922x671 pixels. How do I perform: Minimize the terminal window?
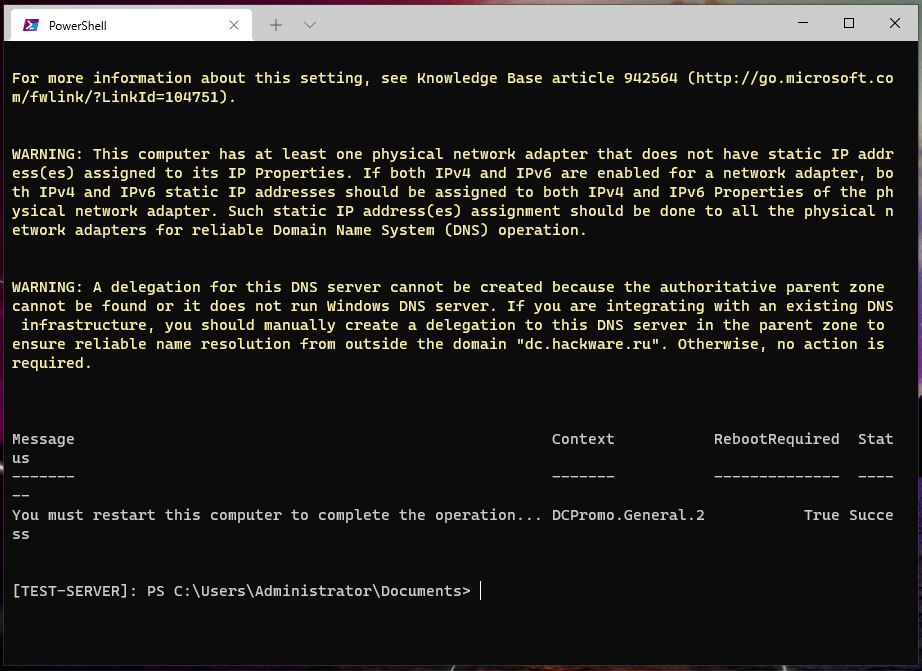[803, 24]
